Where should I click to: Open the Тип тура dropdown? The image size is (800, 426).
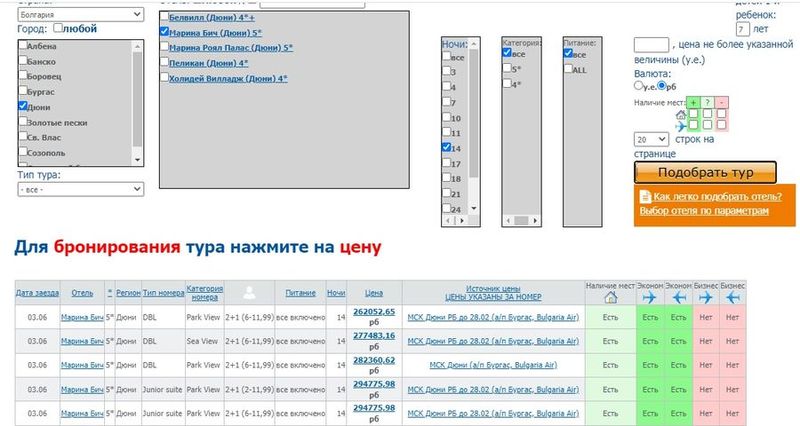pos(81,189)
